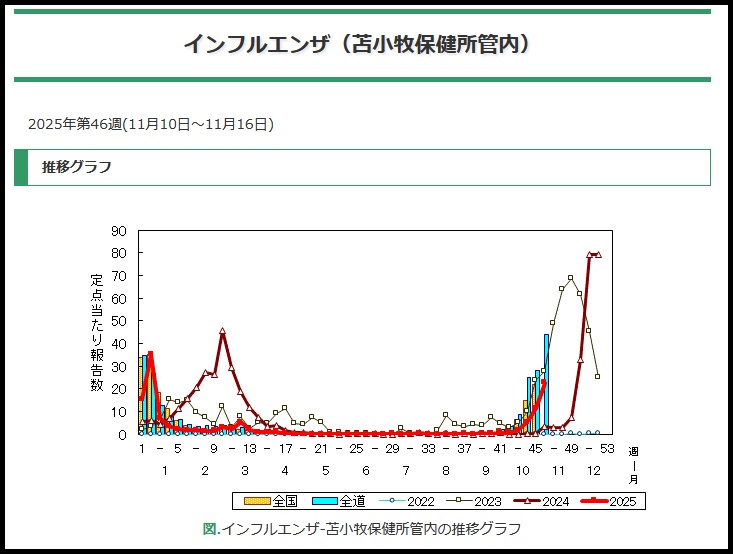Click green square beside 推移グラフ heading
733x554 pixels.
[x=21, y=167]
